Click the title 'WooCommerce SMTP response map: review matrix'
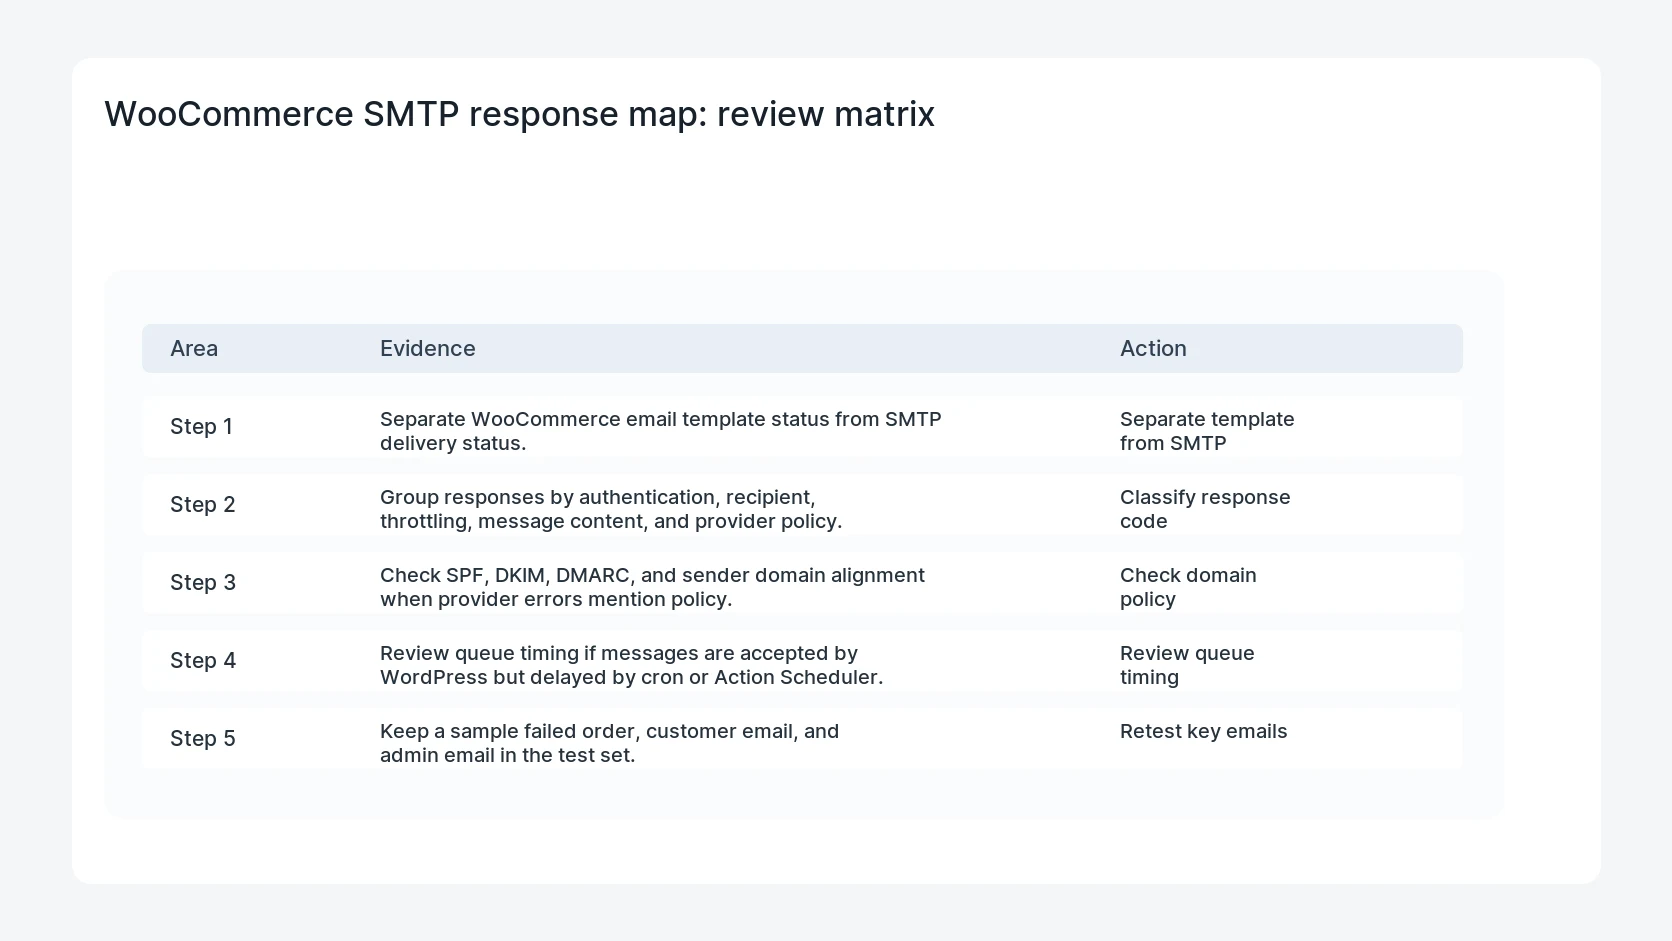The width and height of the screenshot is (1672, 941). (x=519, y=114)
